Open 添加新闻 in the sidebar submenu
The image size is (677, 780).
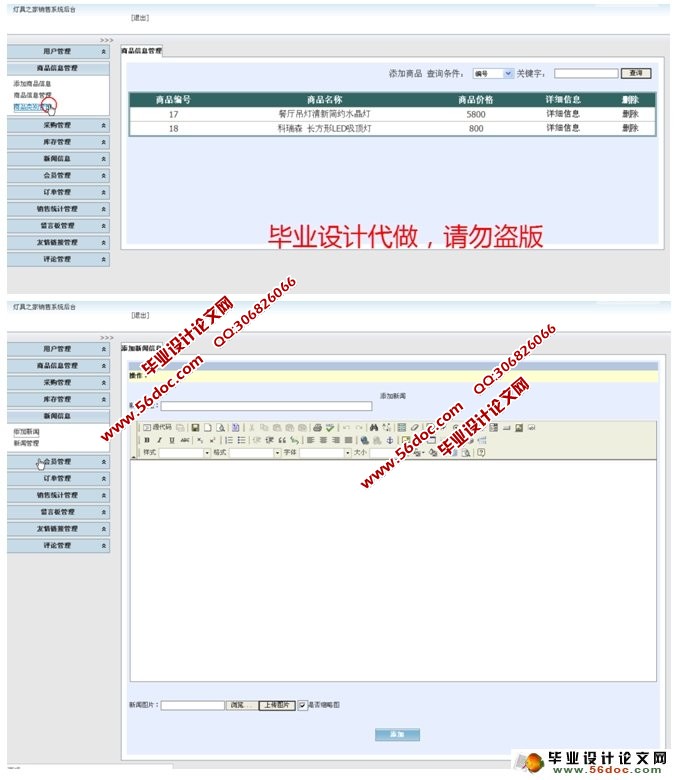(x=26, y=432)
